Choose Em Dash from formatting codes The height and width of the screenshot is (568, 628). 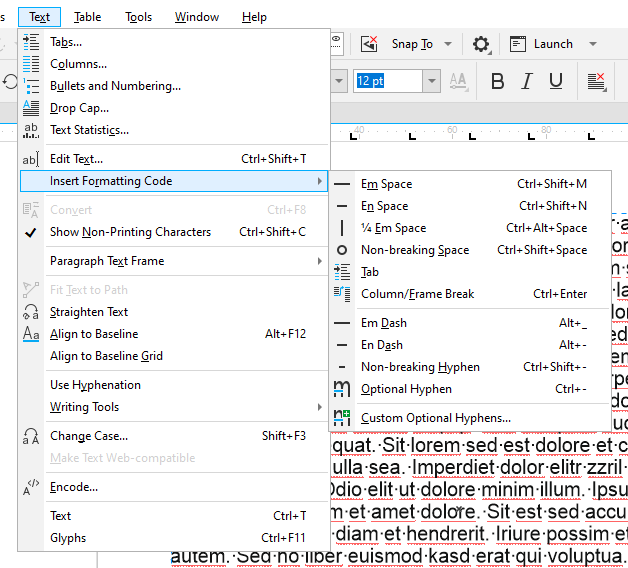384,323
